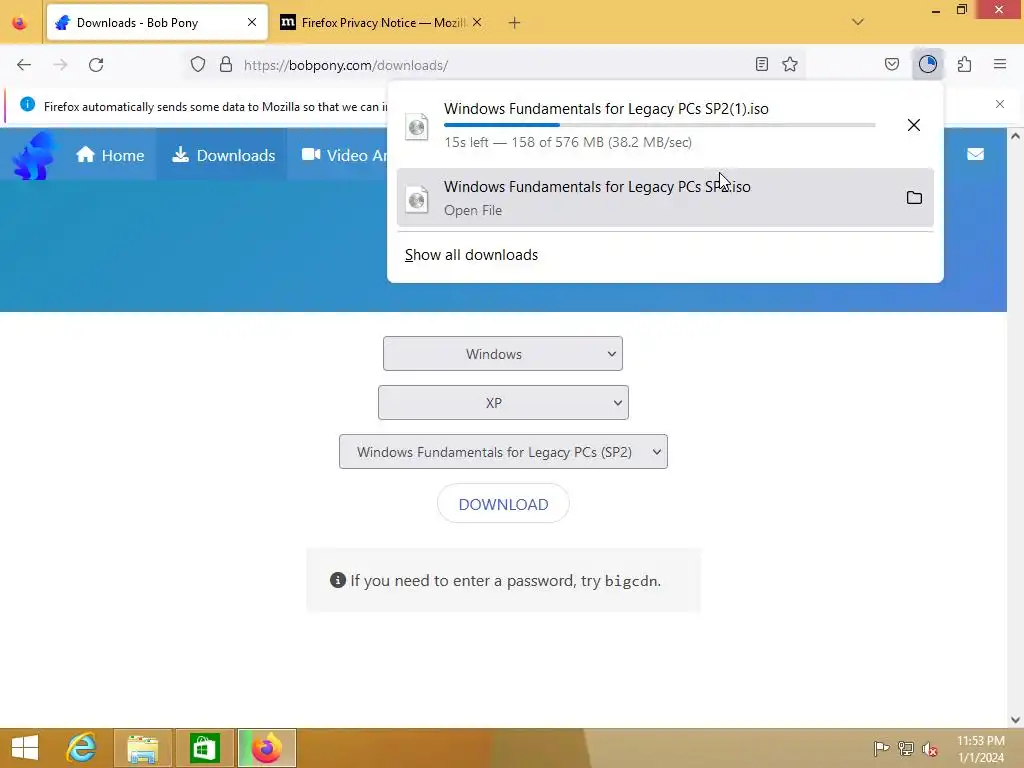Open the XP version dropdown
This screenshot has width=1024, height=768.
tap(503, 403)
